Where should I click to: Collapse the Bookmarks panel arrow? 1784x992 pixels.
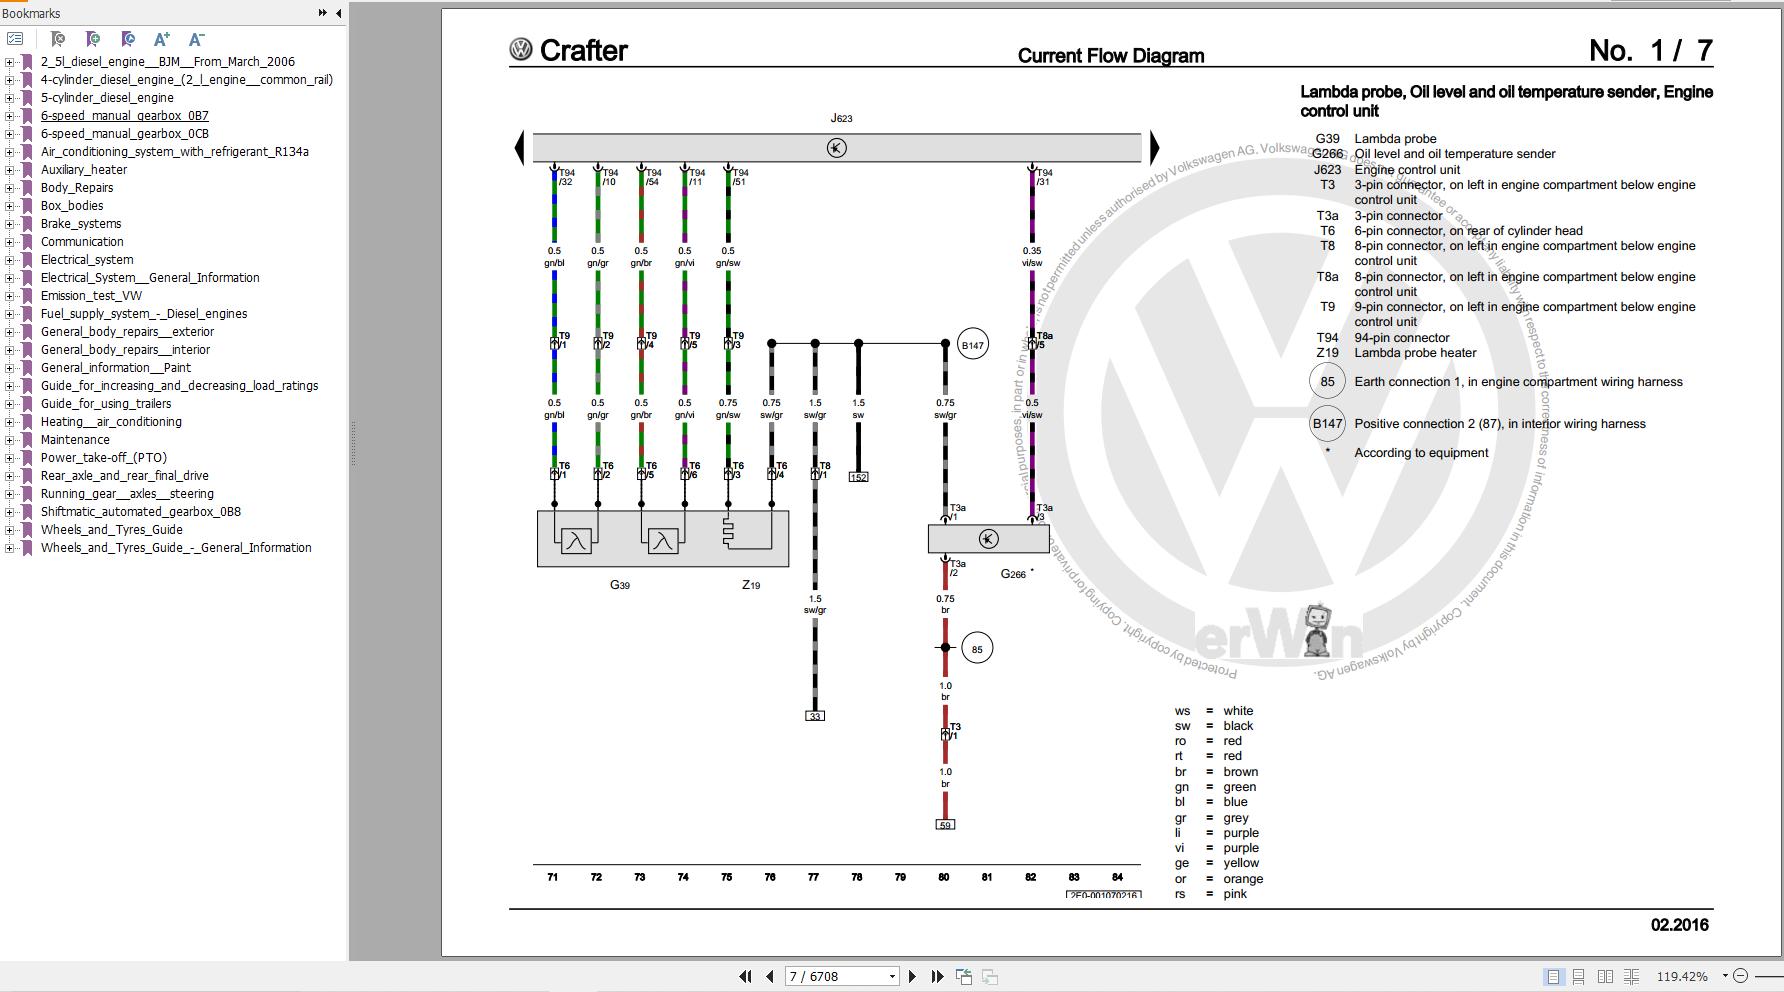click(338, 13)
